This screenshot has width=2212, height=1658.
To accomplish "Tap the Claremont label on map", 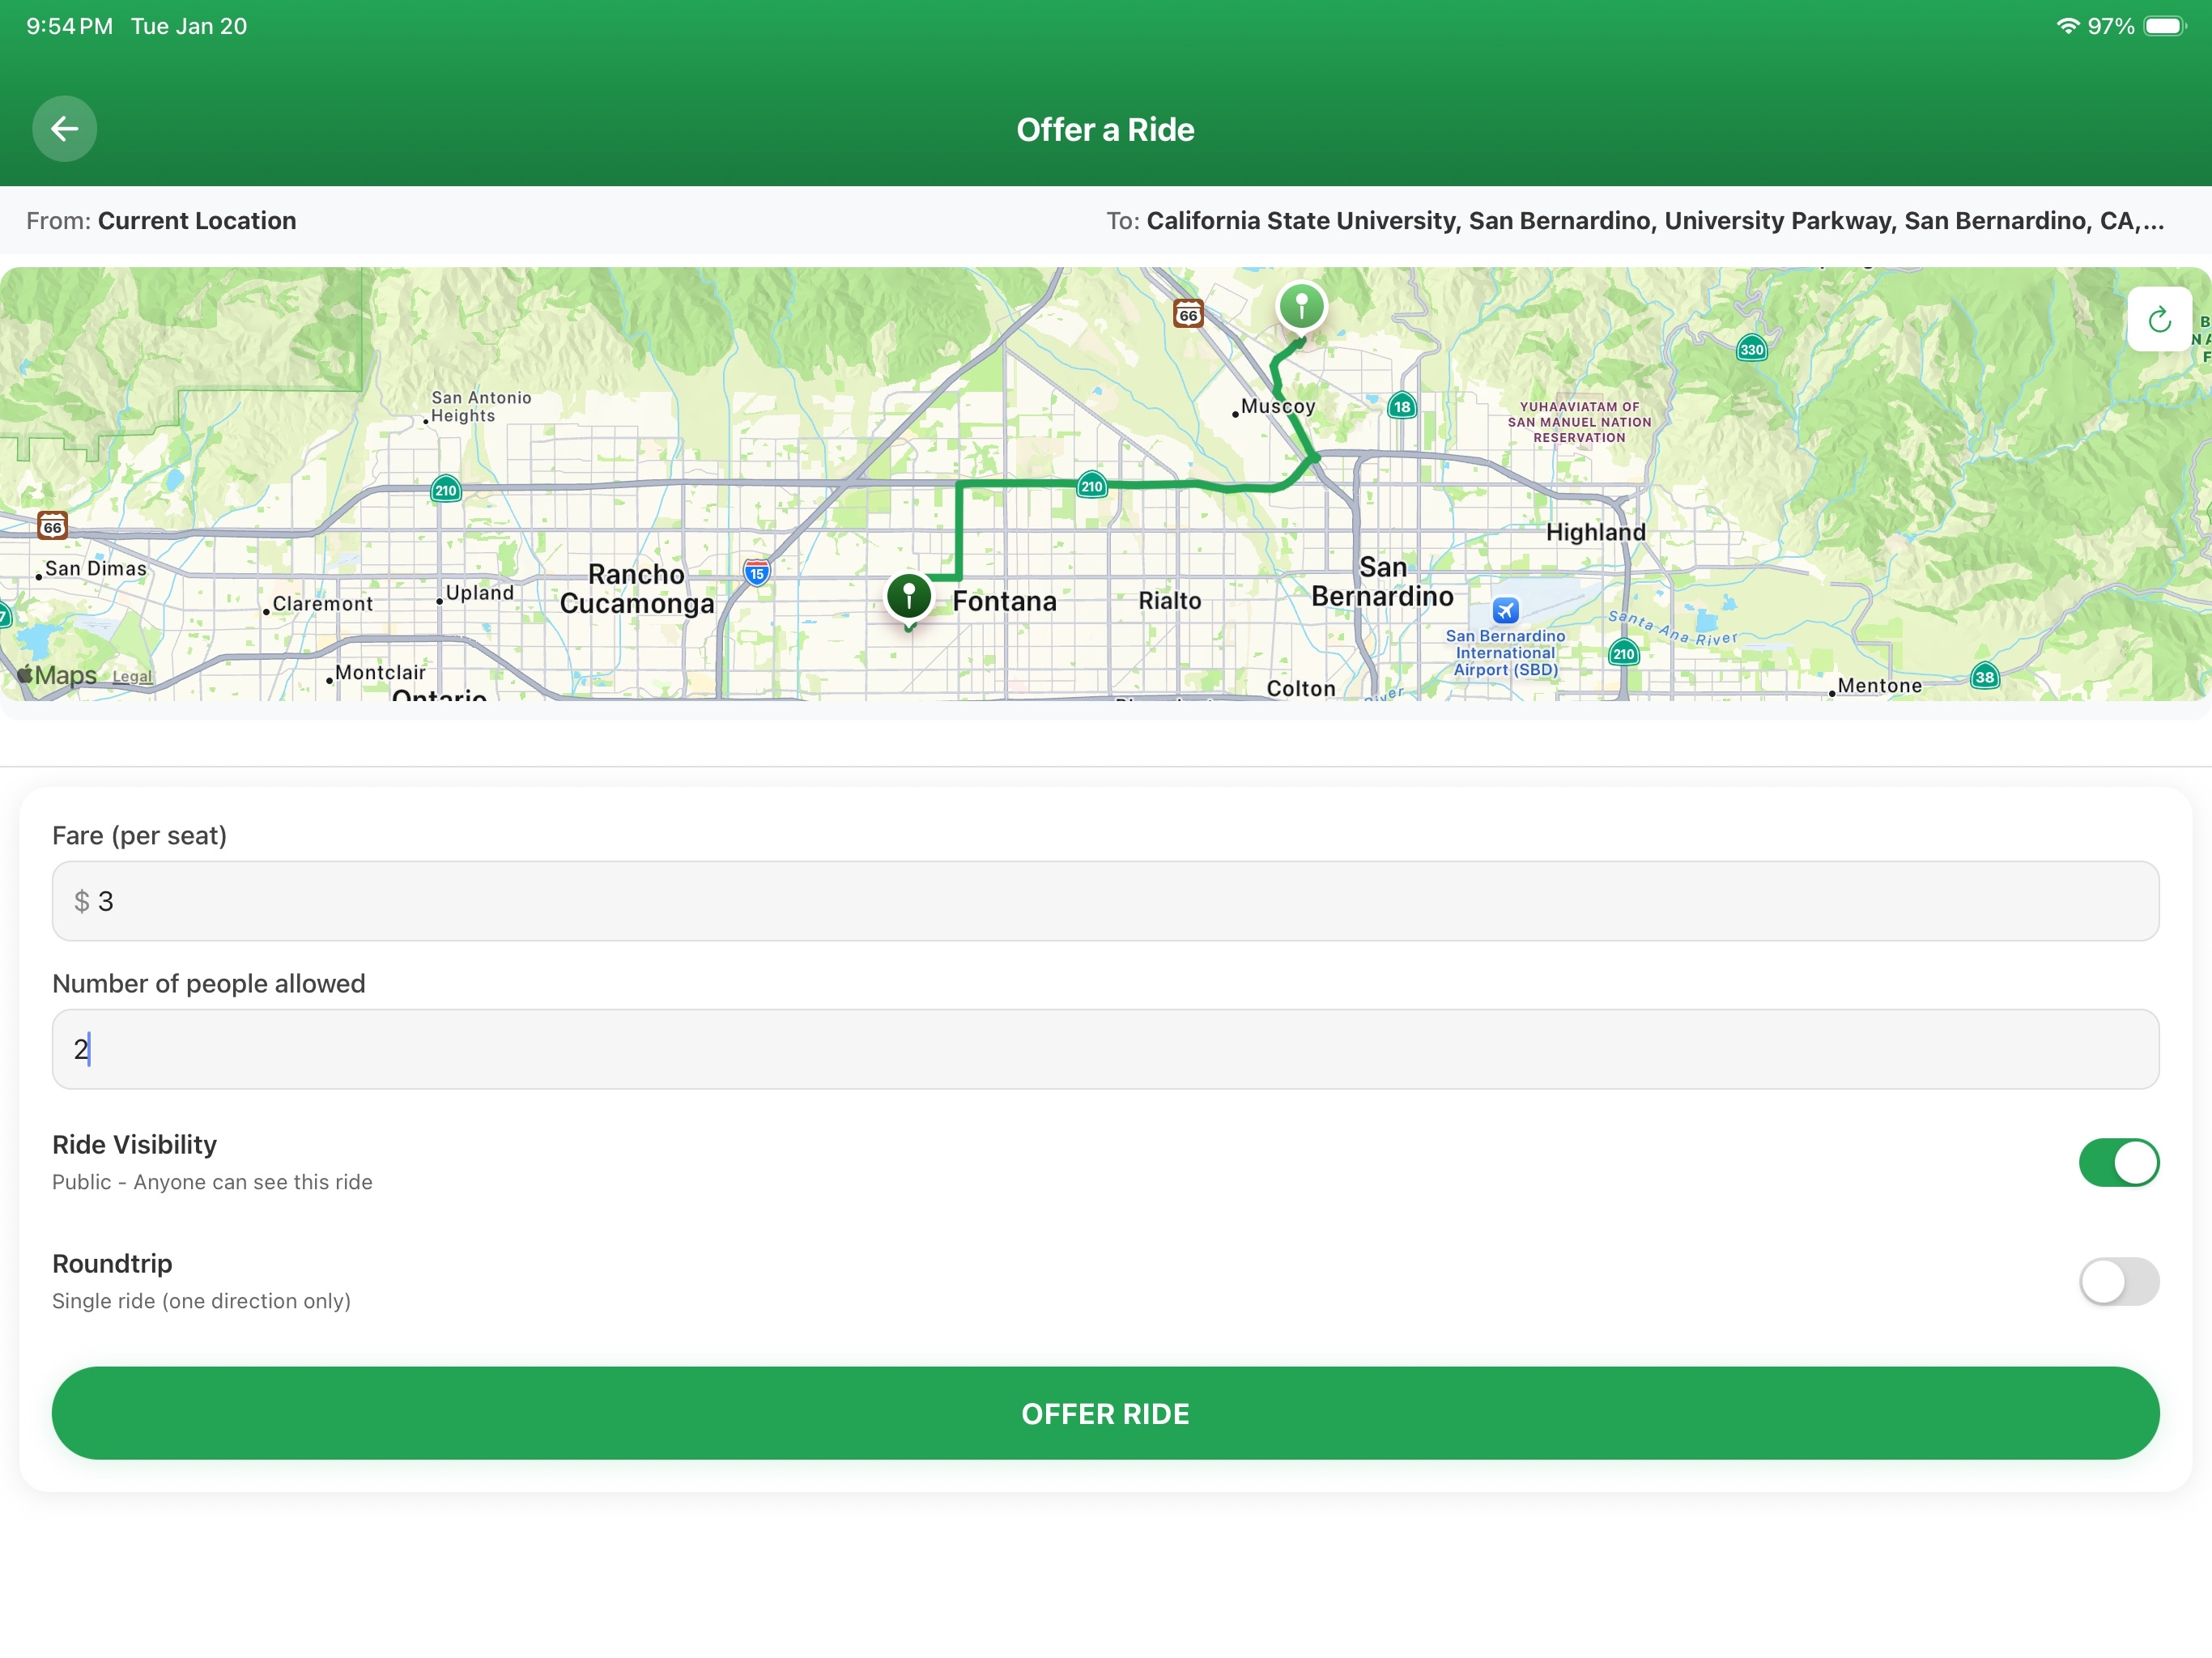I will point(322,604).
